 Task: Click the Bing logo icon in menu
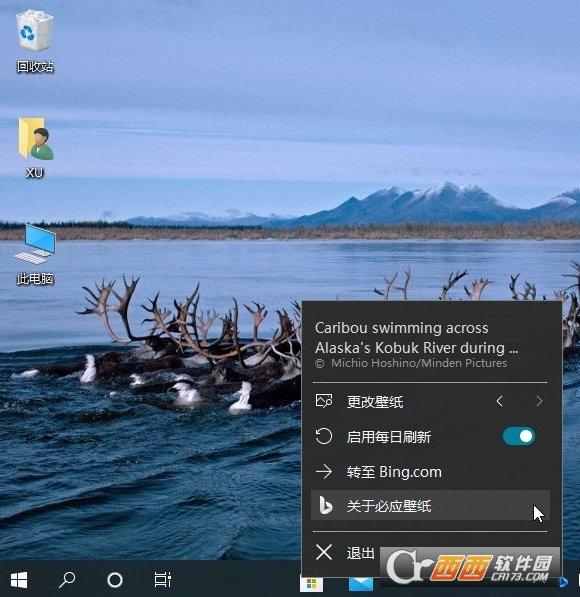326,506
